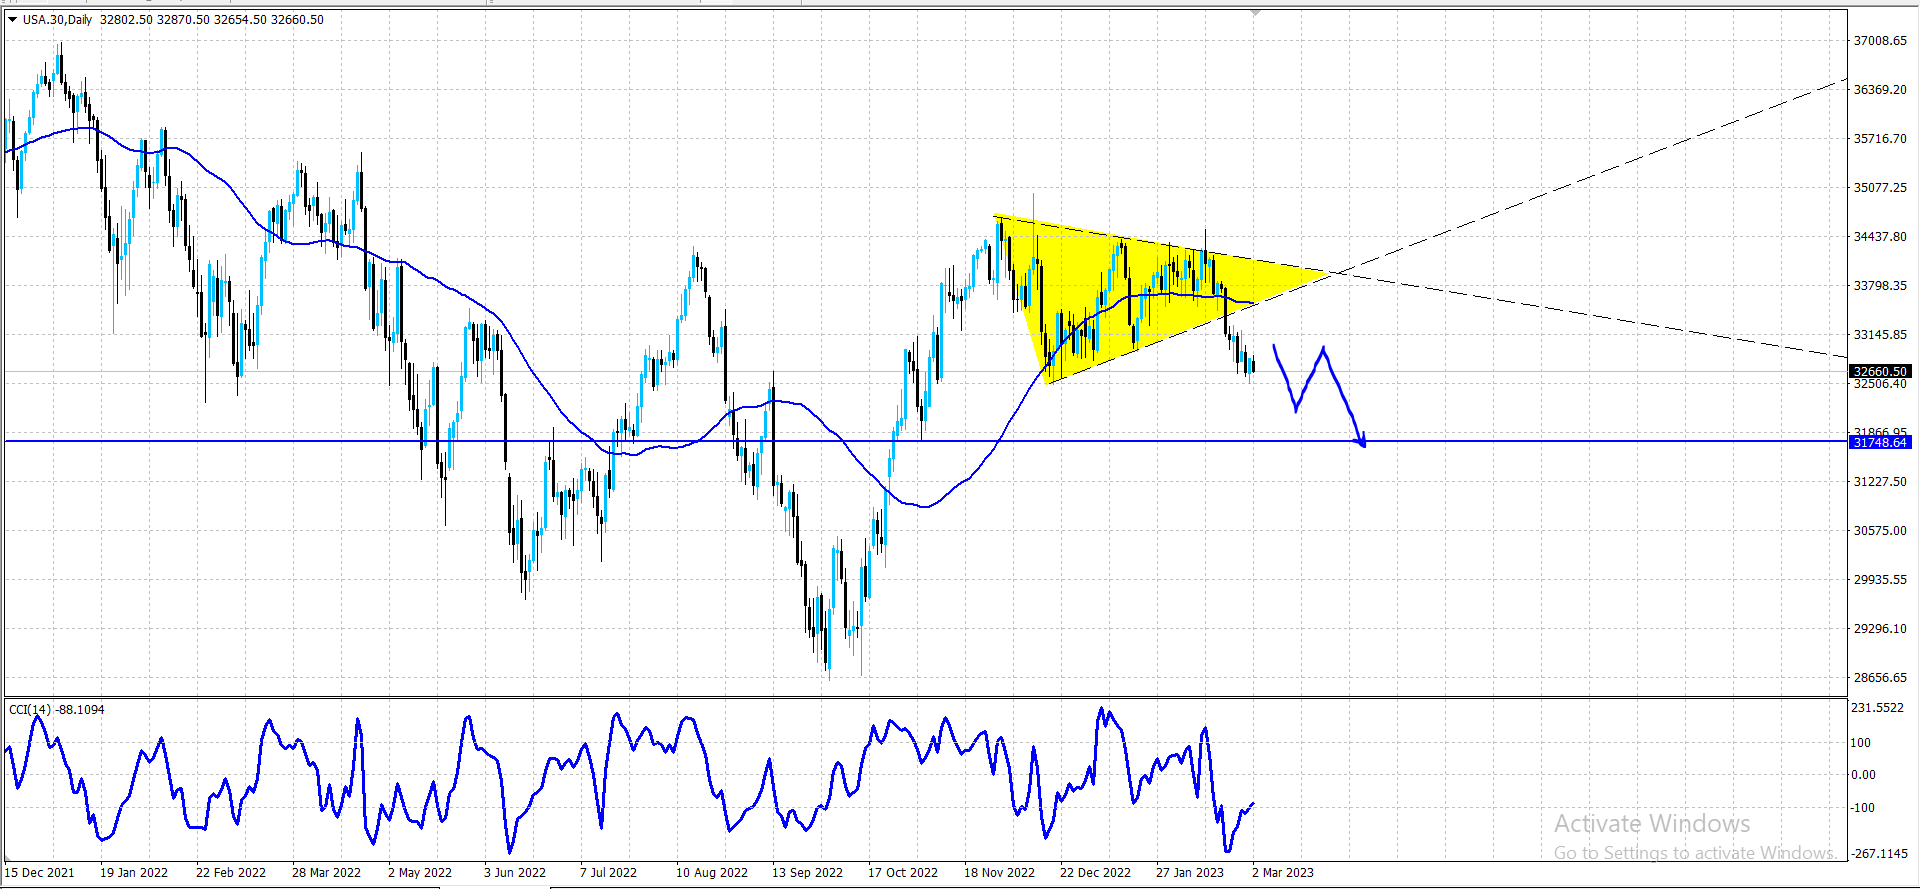Click the current price label 32660.50
This screenshot has width=1920, height=889.
(x=1881, y=371)
